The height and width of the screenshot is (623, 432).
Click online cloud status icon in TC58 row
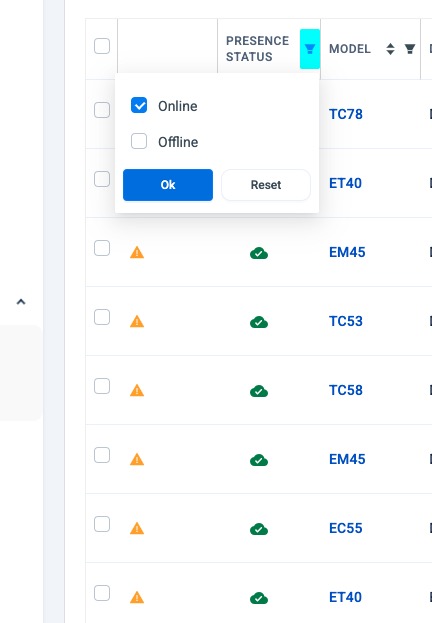tap(259, 391)
